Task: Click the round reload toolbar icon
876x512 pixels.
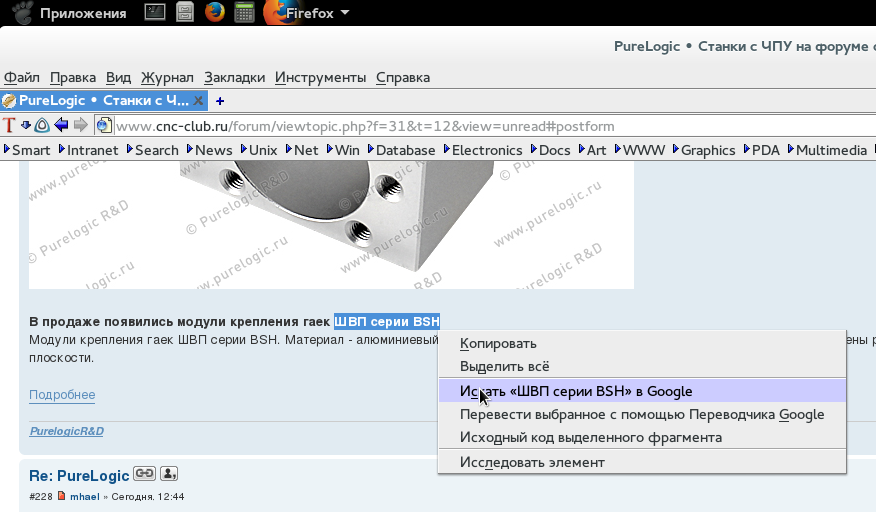Action: click(x=42, y=125)
